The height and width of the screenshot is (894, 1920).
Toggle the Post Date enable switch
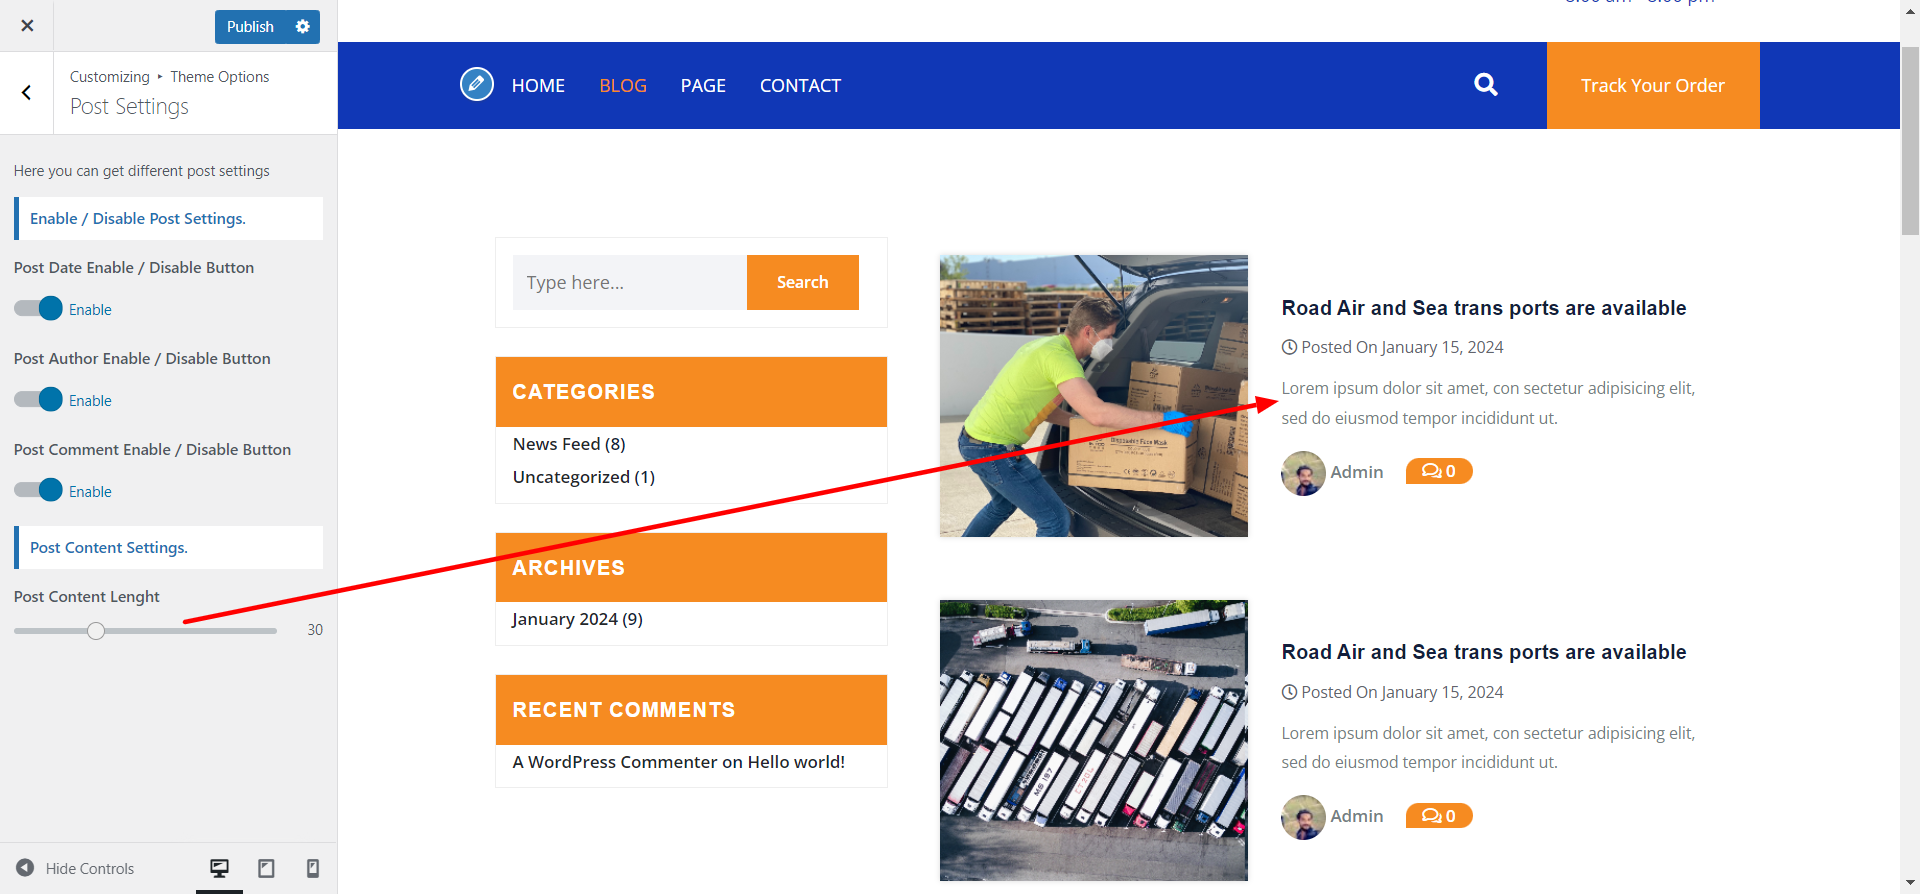39,309
